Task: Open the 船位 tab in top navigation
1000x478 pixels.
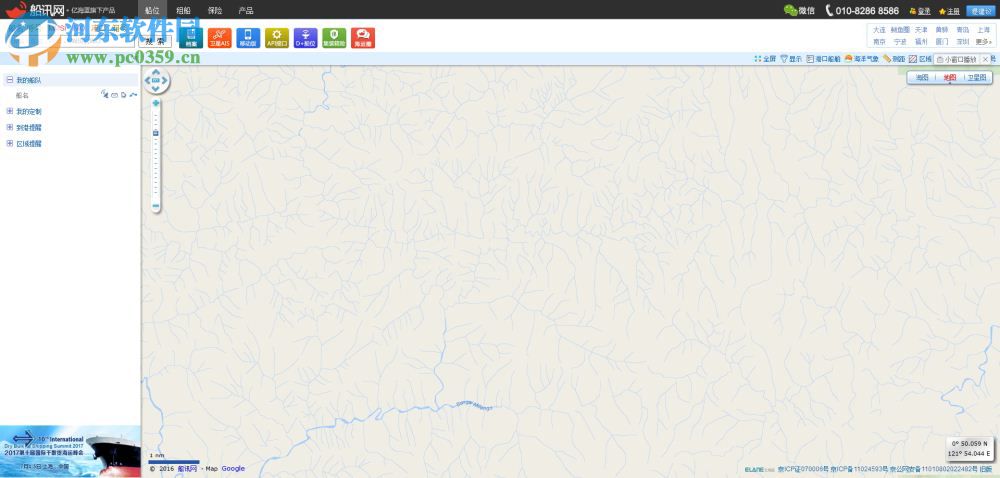Action: tap(152, 10)
